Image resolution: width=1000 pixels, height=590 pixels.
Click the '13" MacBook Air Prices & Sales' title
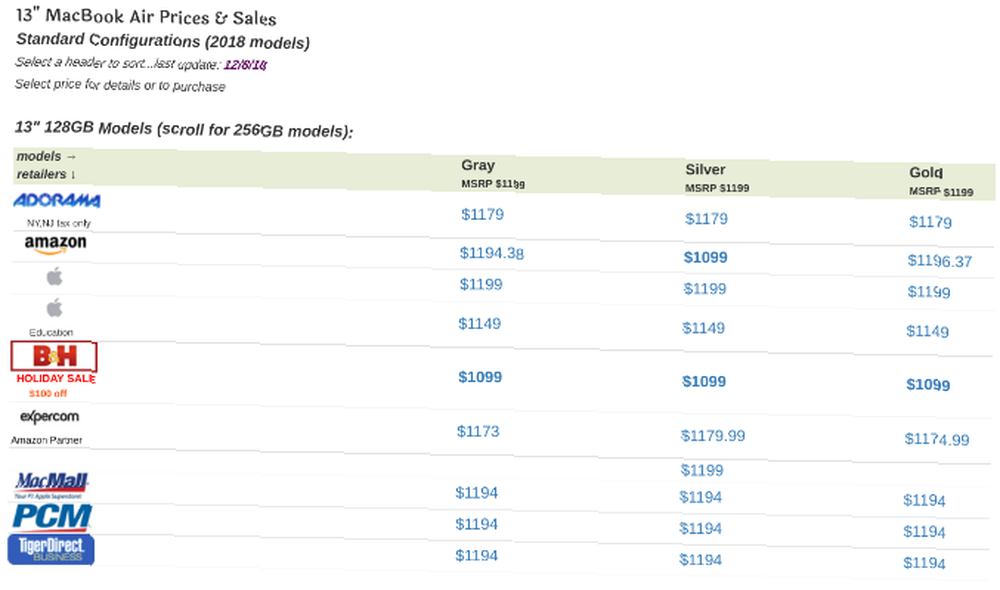pyautogui.click(x=146, y=17)
